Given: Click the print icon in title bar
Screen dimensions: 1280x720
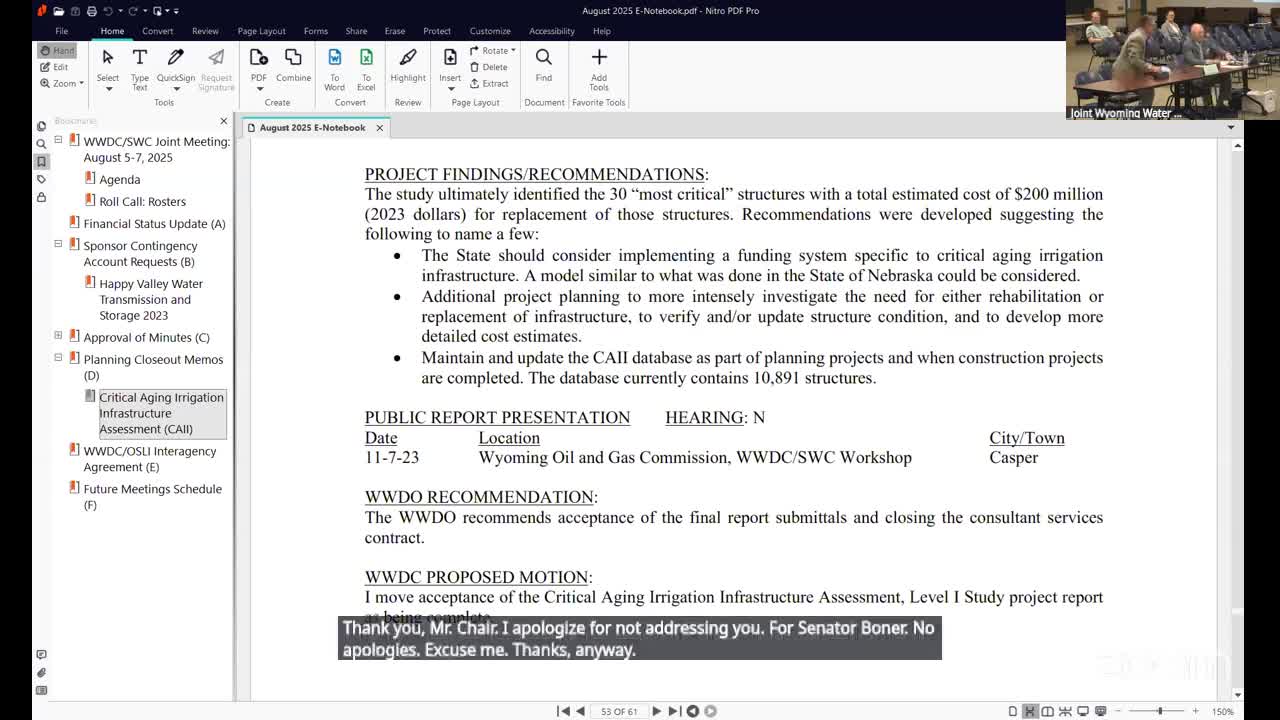Looking at the screenshot, I should [92, 11].
